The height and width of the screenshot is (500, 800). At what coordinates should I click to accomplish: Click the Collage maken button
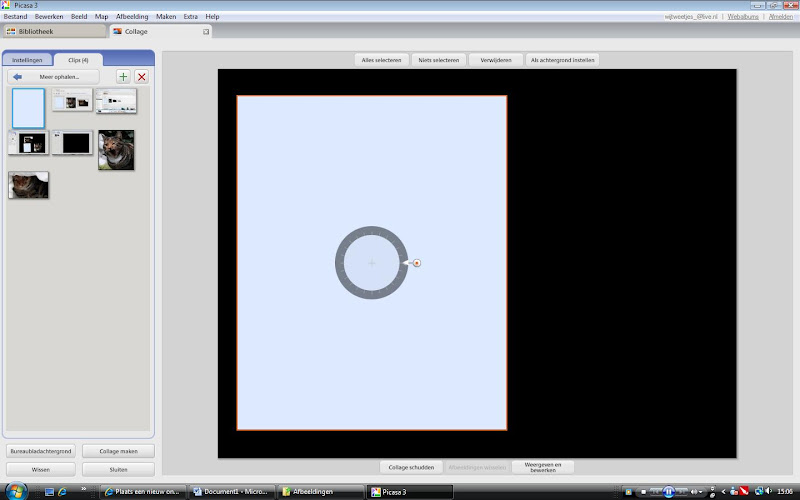click(x=118, y=451)
